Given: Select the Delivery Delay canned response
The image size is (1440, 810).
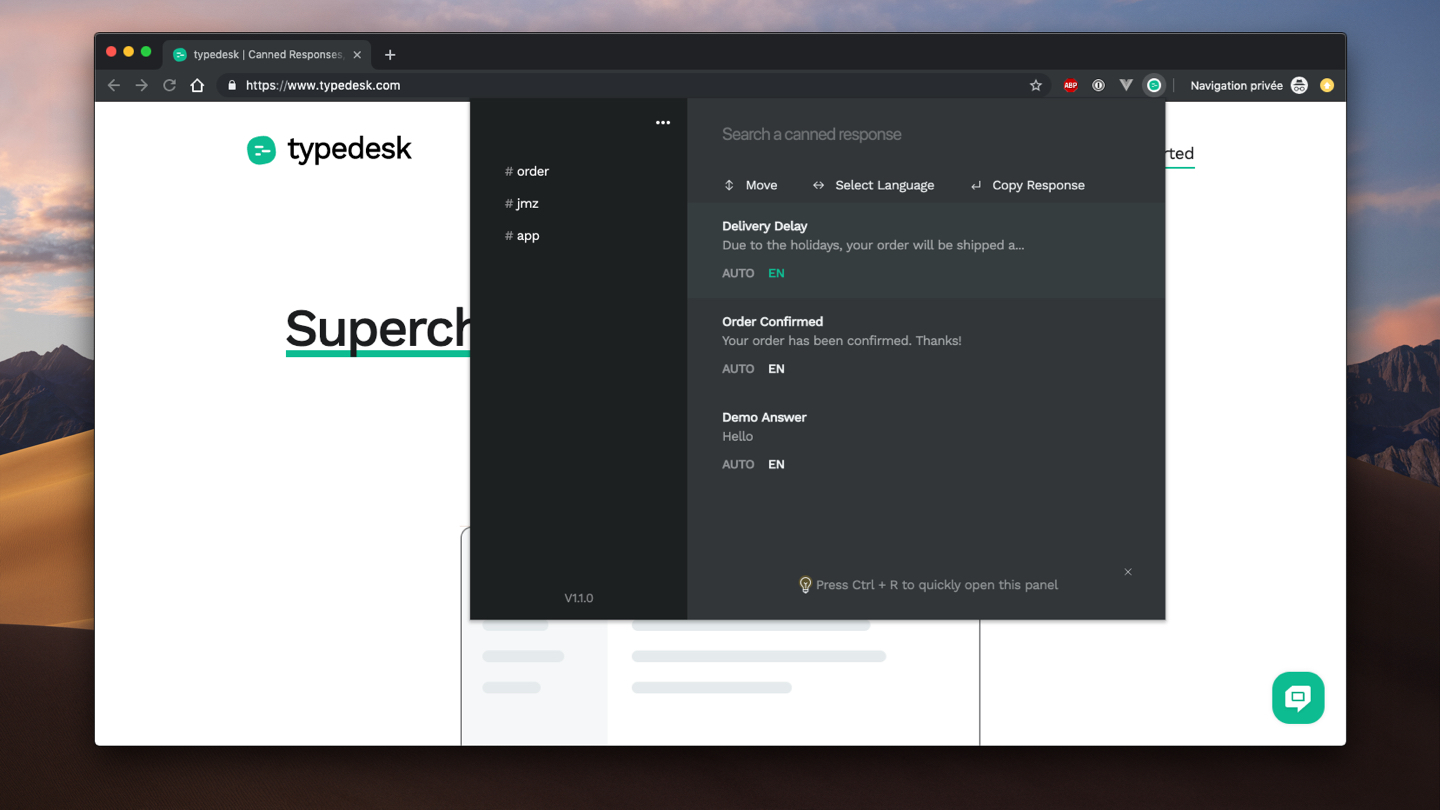Looking at the screenshot, I should click(x=872, y=236).
